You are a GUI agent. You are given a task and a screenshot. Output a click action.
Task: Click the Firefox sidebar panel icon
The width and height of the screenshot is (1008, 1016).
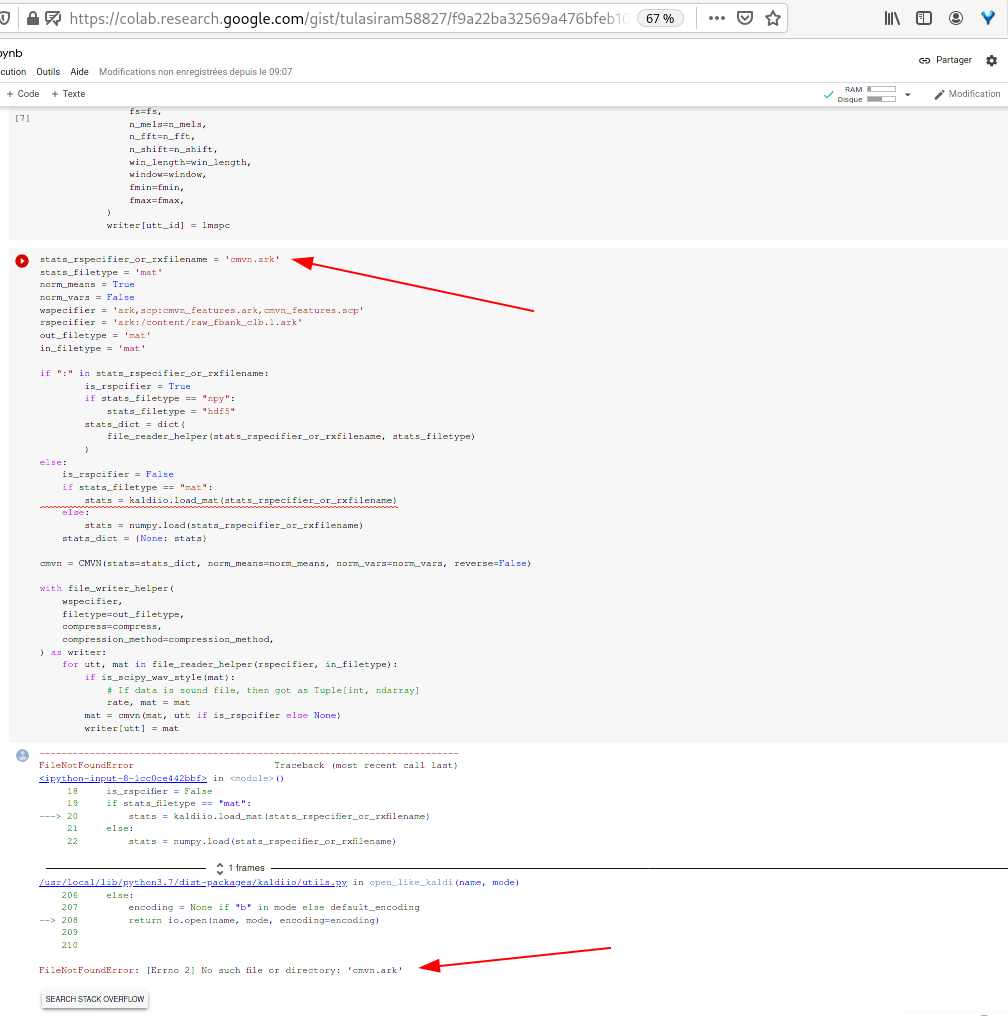[x=923, y=17]
